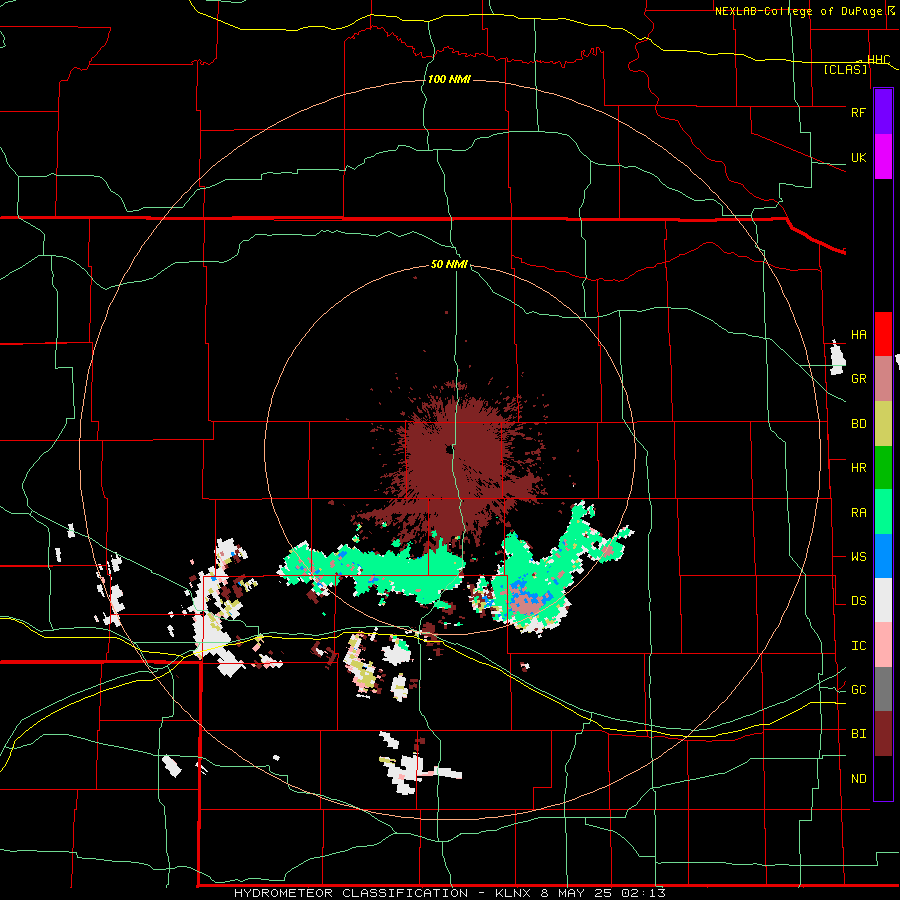
Task: Click the bright green RA legend swatch
Action: pyautogui.click(x=883, y=512)
